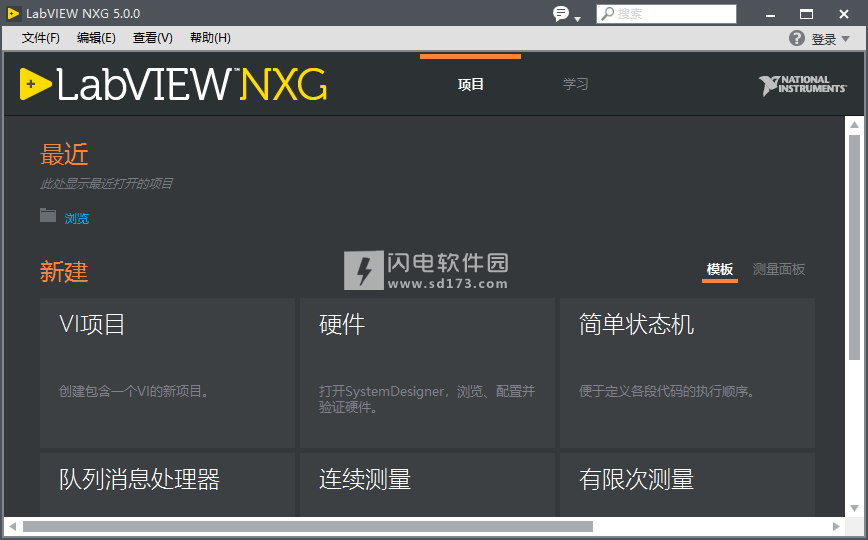Click the 打开SystemDesigner description text

point(427,399)
